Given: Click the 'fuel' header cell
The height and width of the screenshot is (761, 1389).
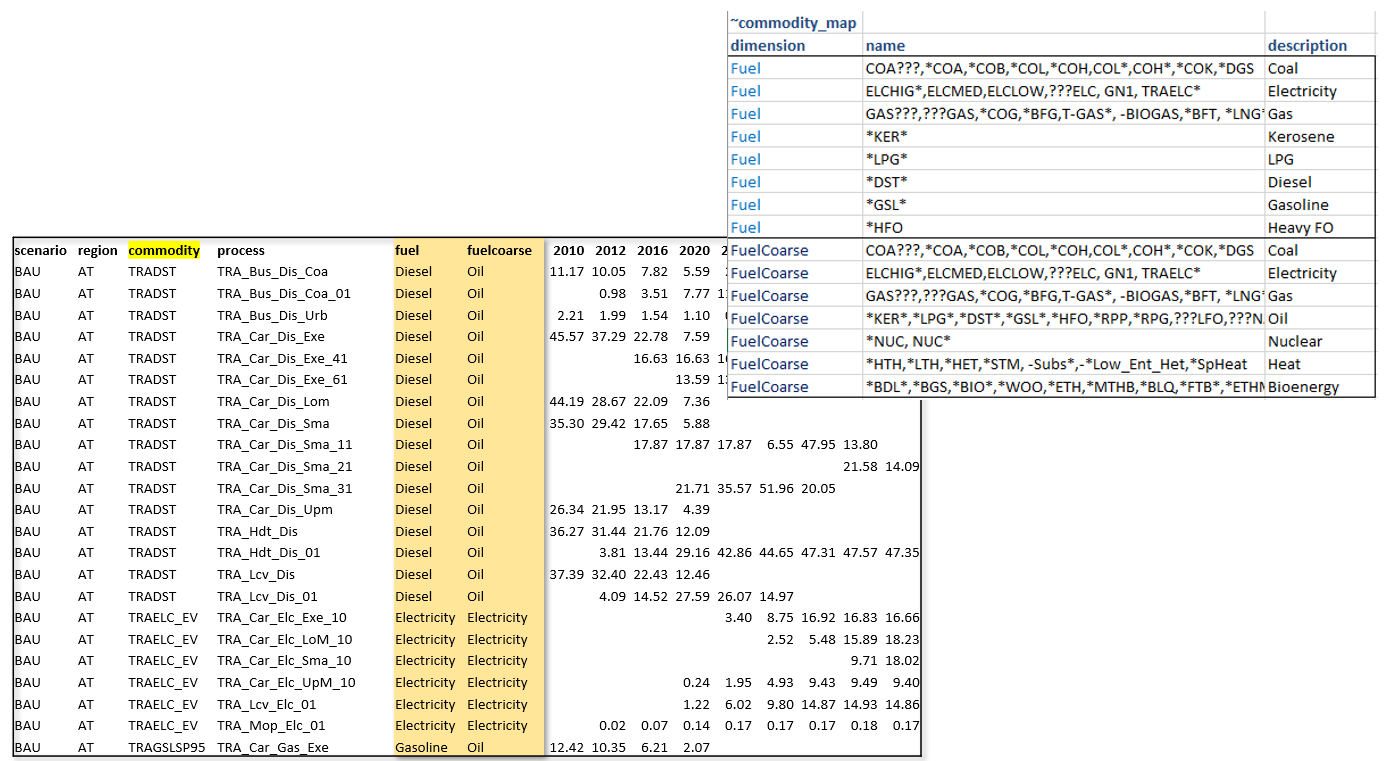Looking at the screenshot, I should click(x=407, y=250).
